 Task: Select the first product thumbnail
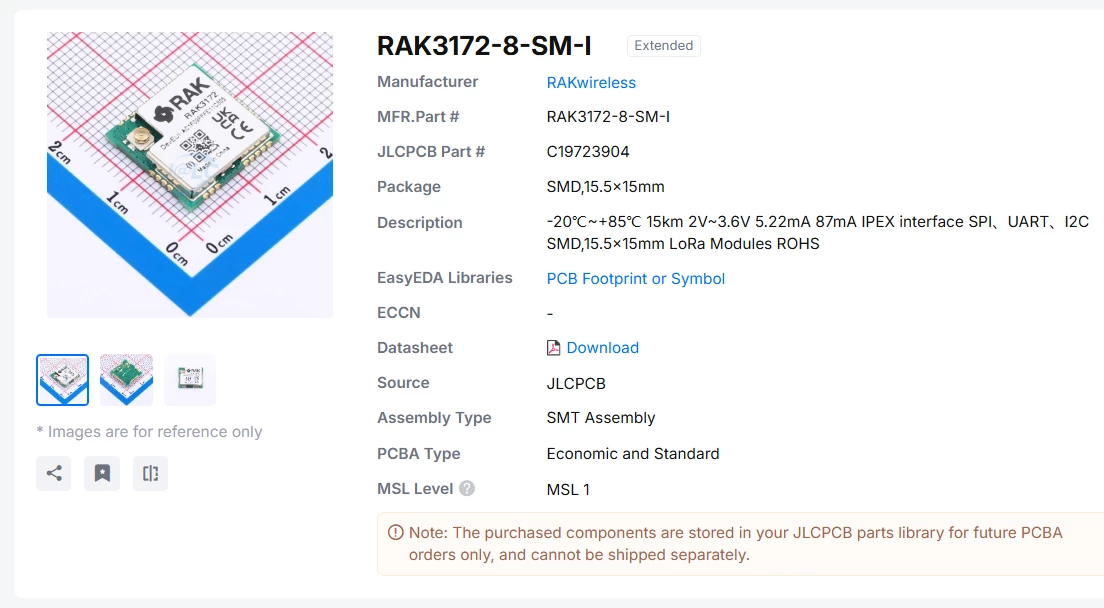click(x=63, y=380)
